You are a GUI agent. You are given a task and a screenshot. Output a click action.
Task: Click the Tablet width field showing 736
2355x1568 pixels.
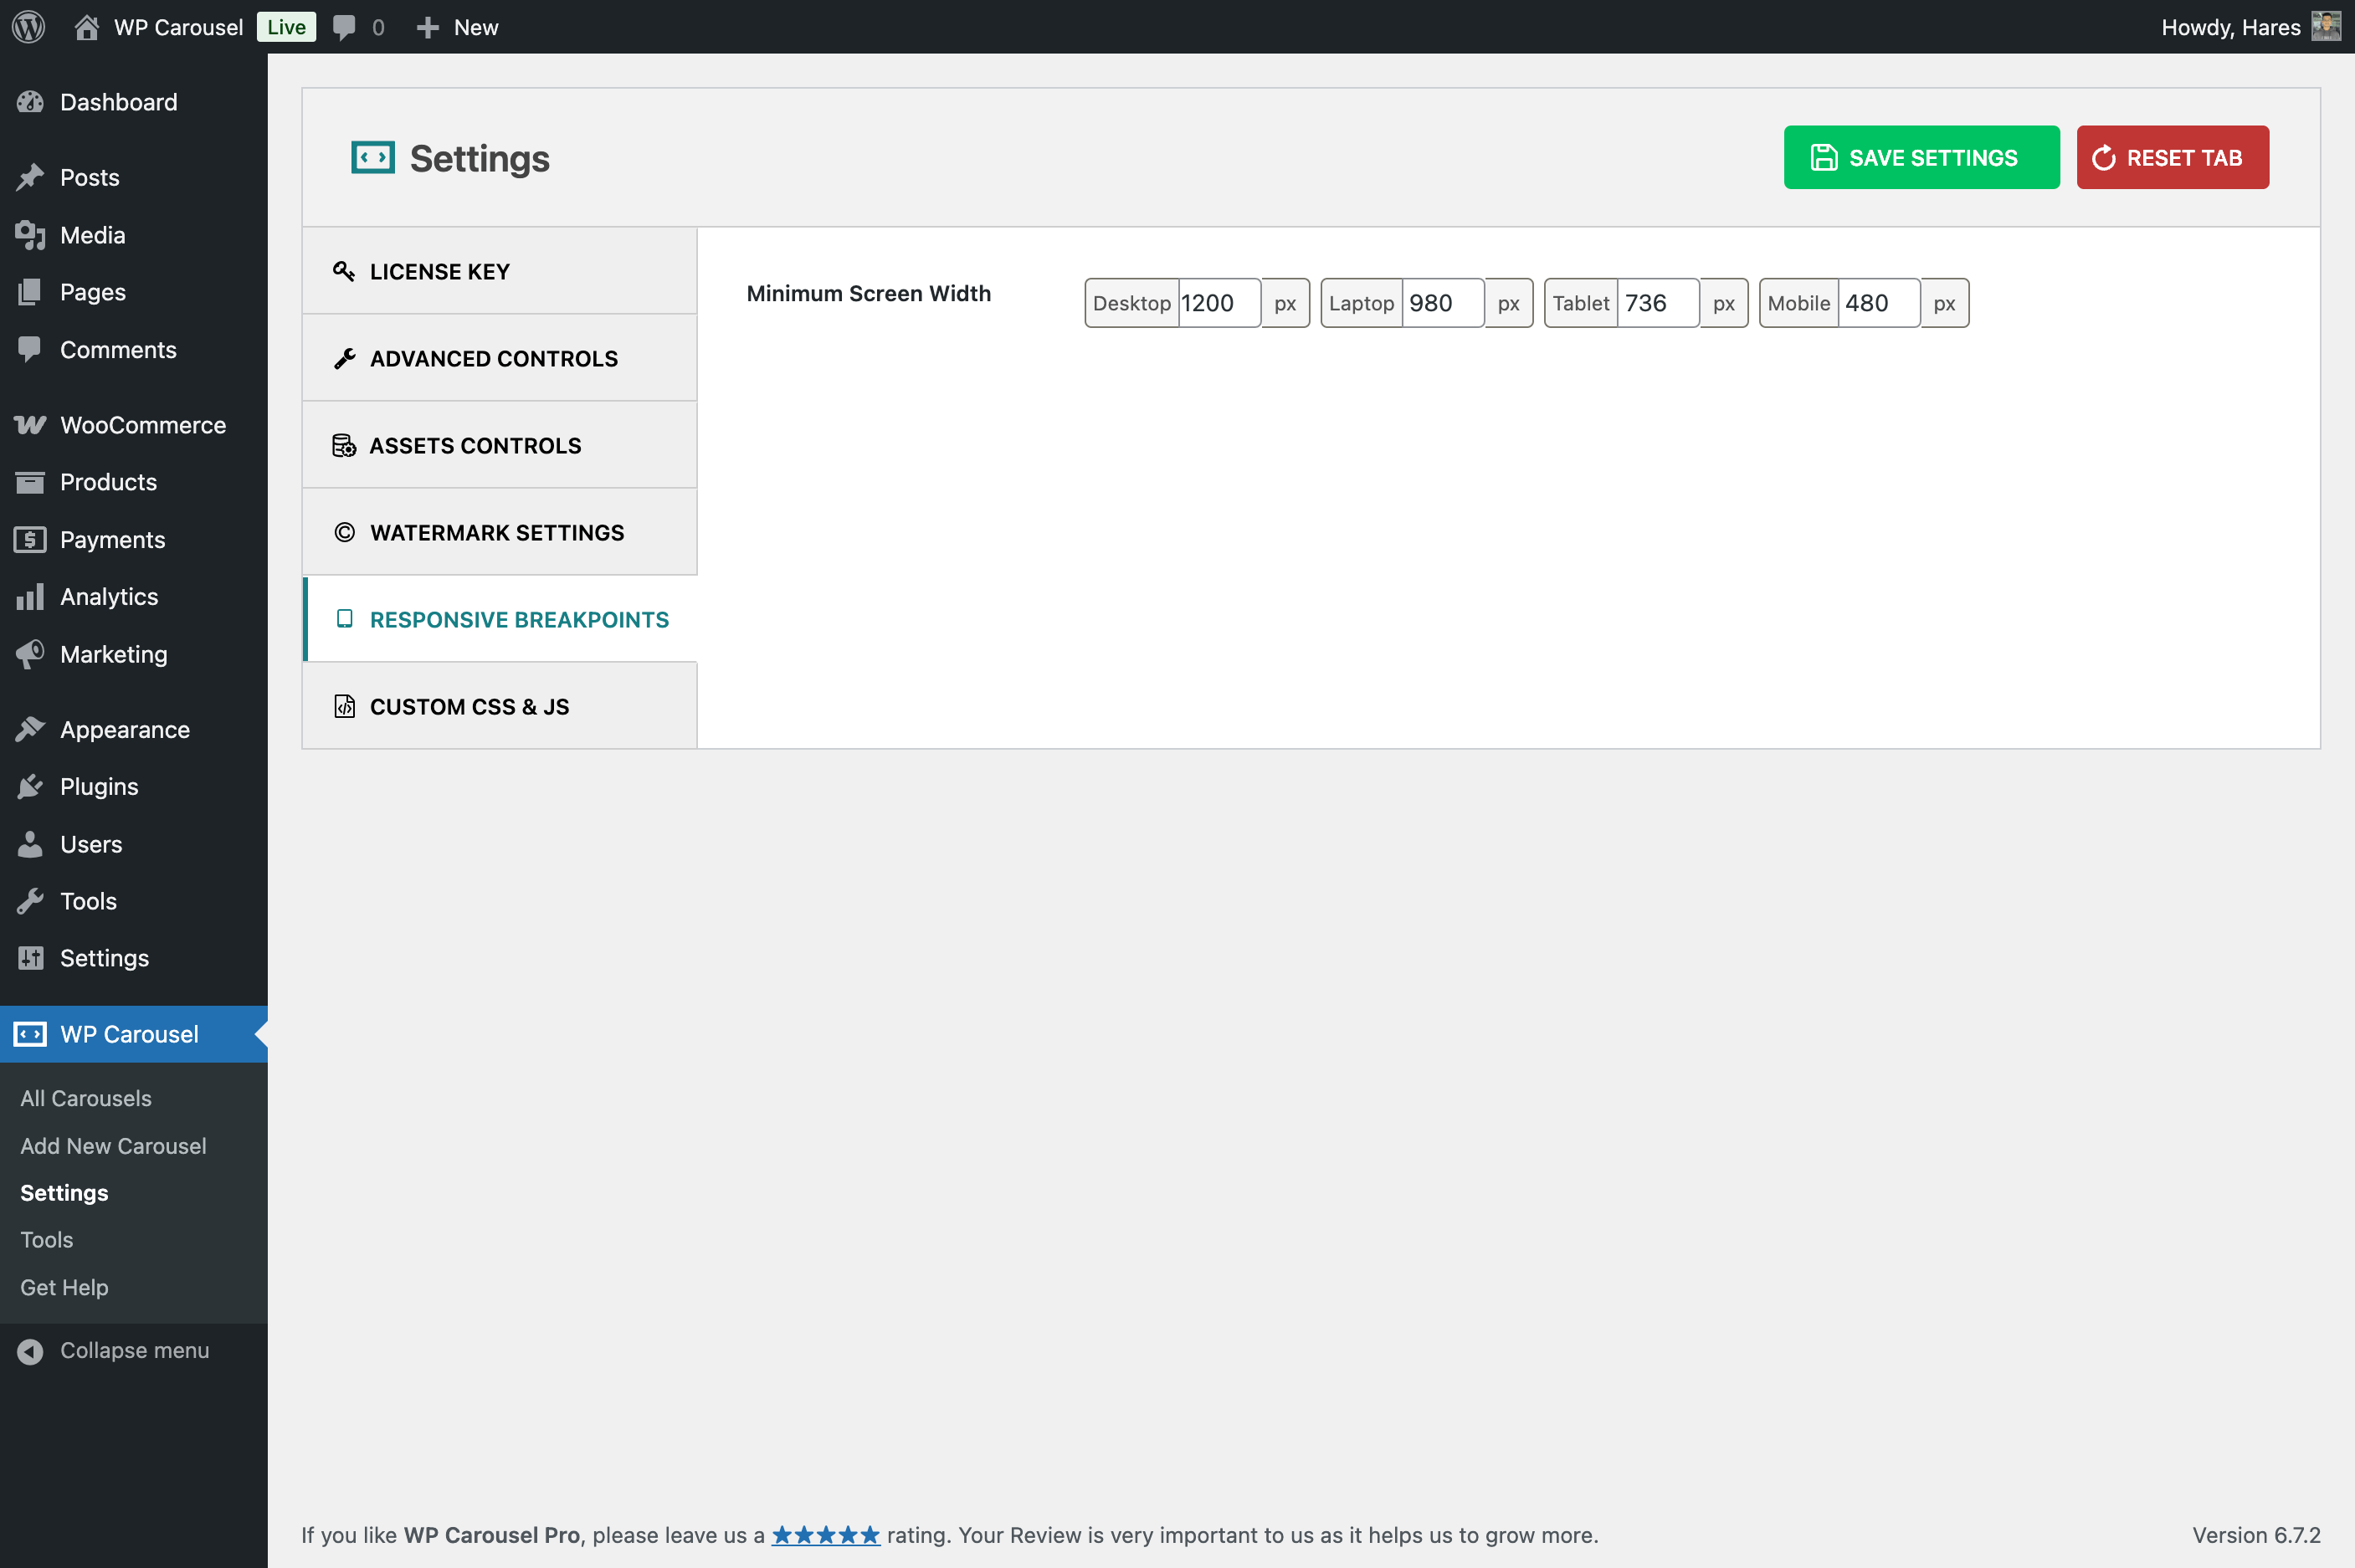(x=1658, y=303)
